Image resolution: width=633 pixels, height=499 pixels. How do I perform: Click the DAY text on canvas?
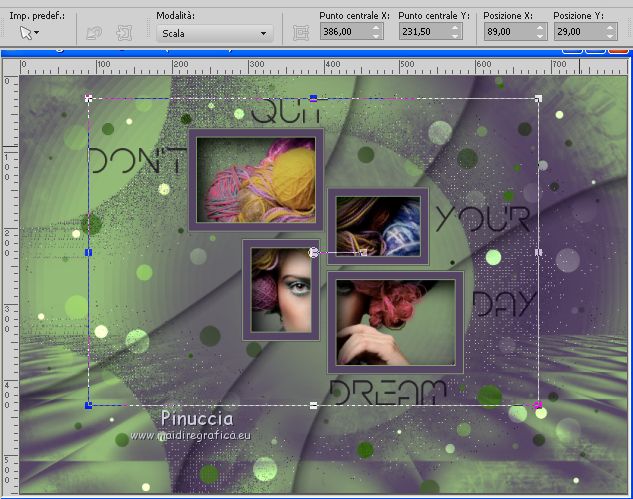point(505,303)
